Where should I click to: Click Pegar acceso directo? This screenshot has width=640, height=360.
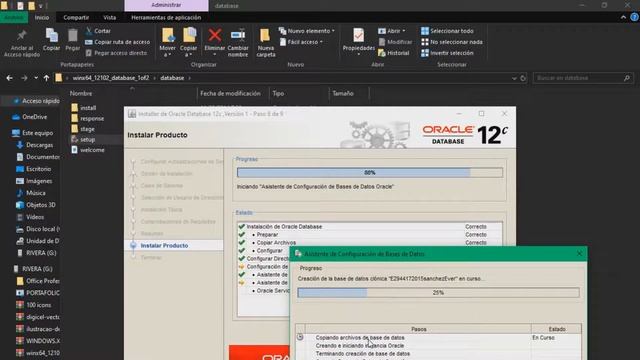click(116, 53)
